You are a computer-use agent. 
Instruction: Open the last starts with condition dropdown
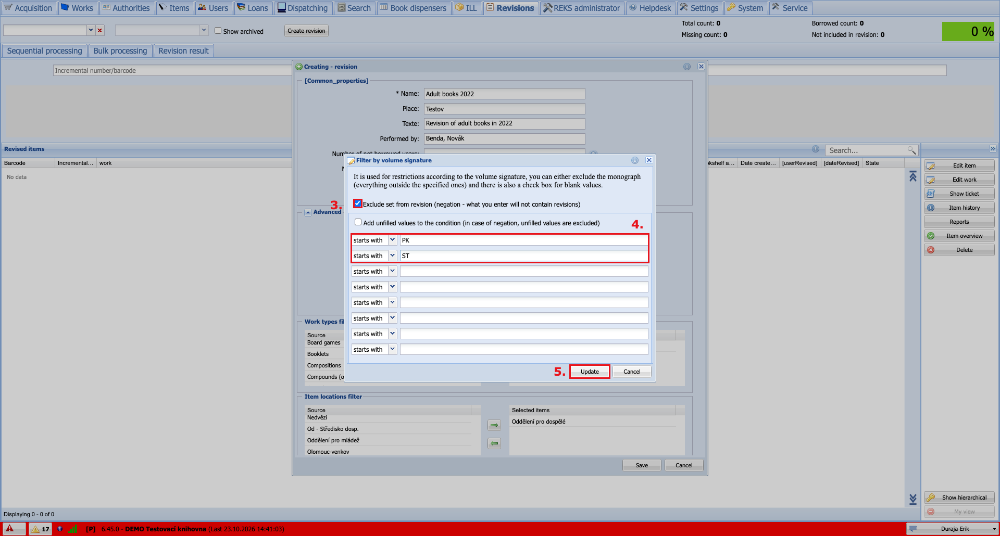[392, 349]
